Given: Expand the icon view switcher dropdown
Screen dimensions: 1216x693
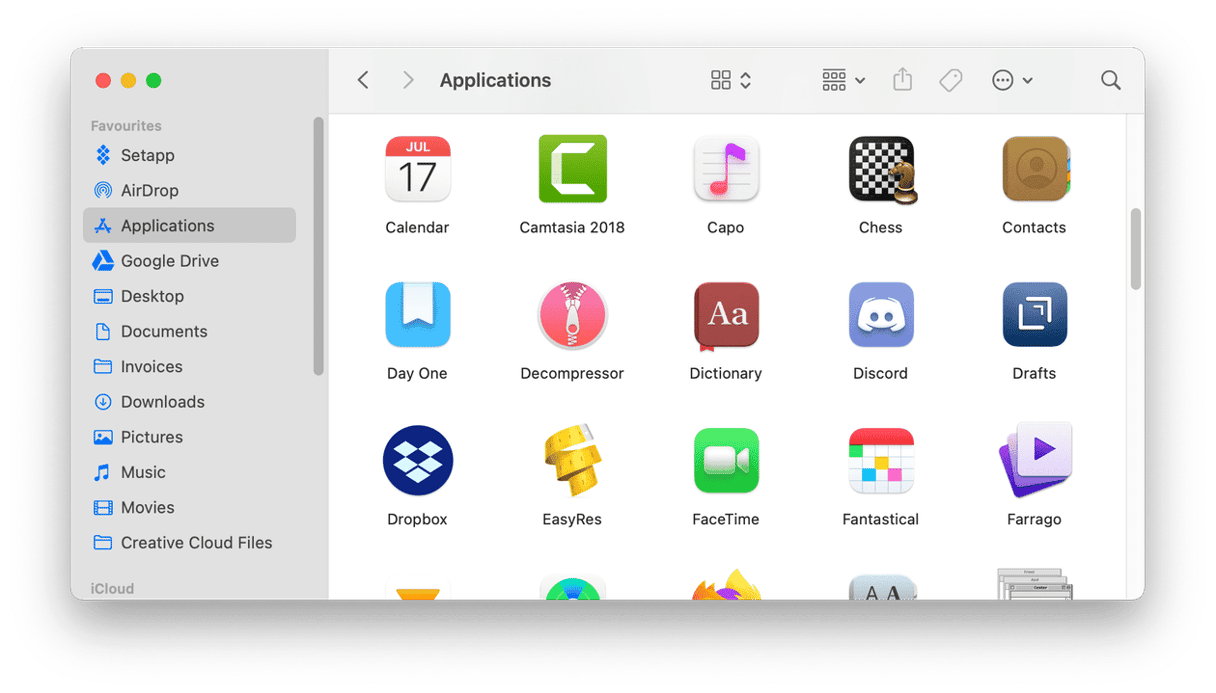Looking at the screenshot, I should 731,80.
